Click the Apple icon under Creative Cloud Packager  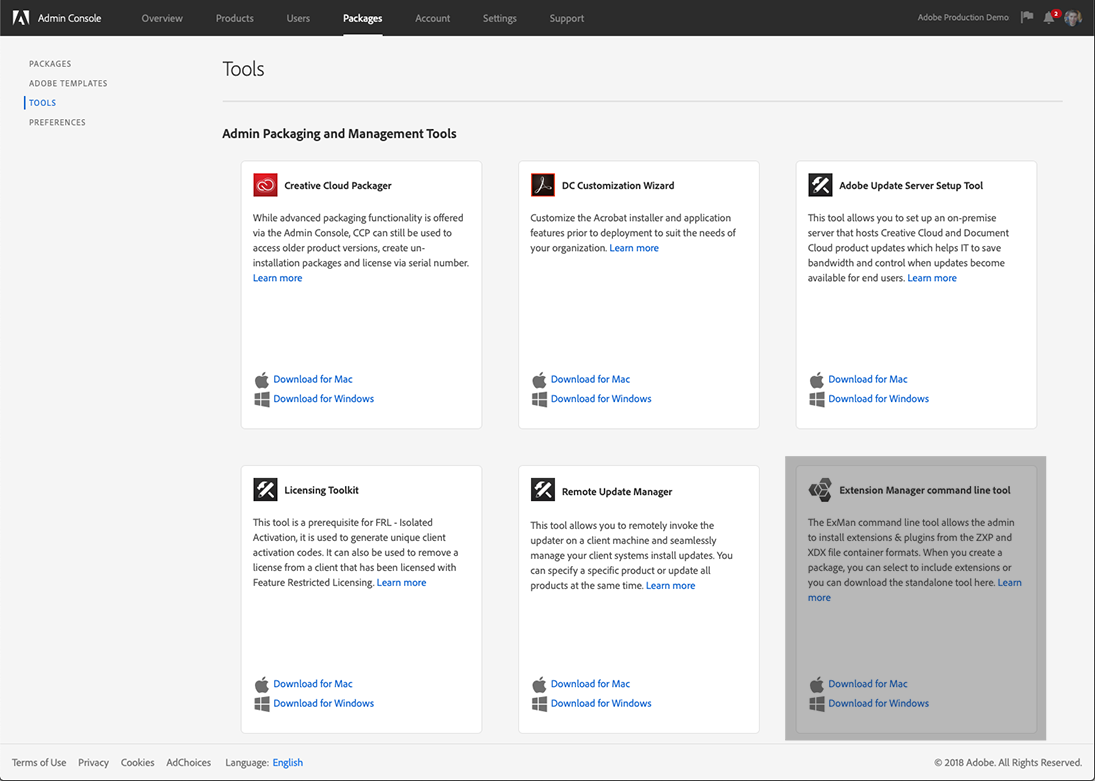(x=262, y=379)
